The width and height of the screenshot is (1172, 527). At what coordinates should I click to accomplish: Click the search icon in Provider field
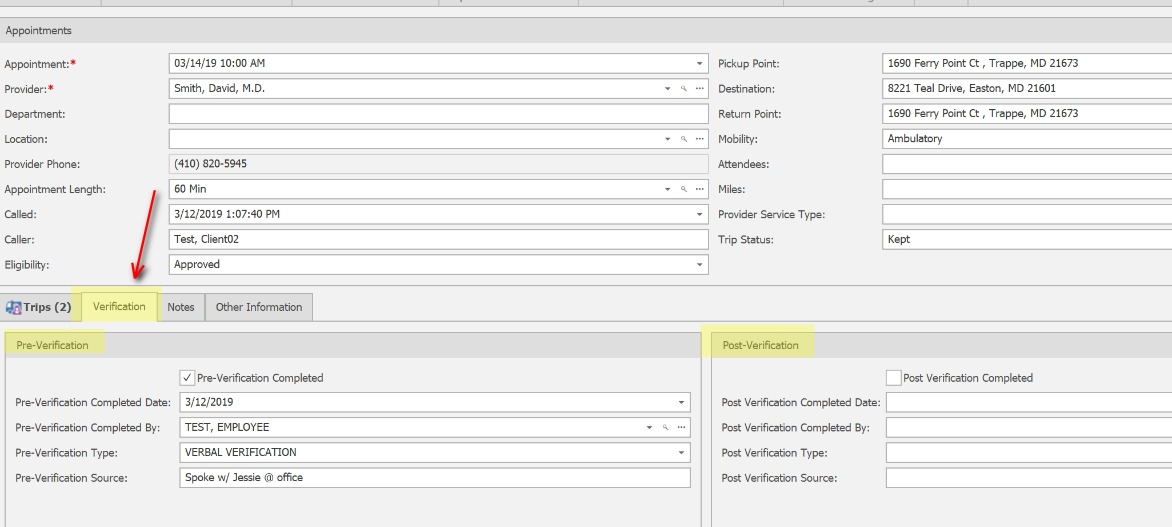click(683, 89)
